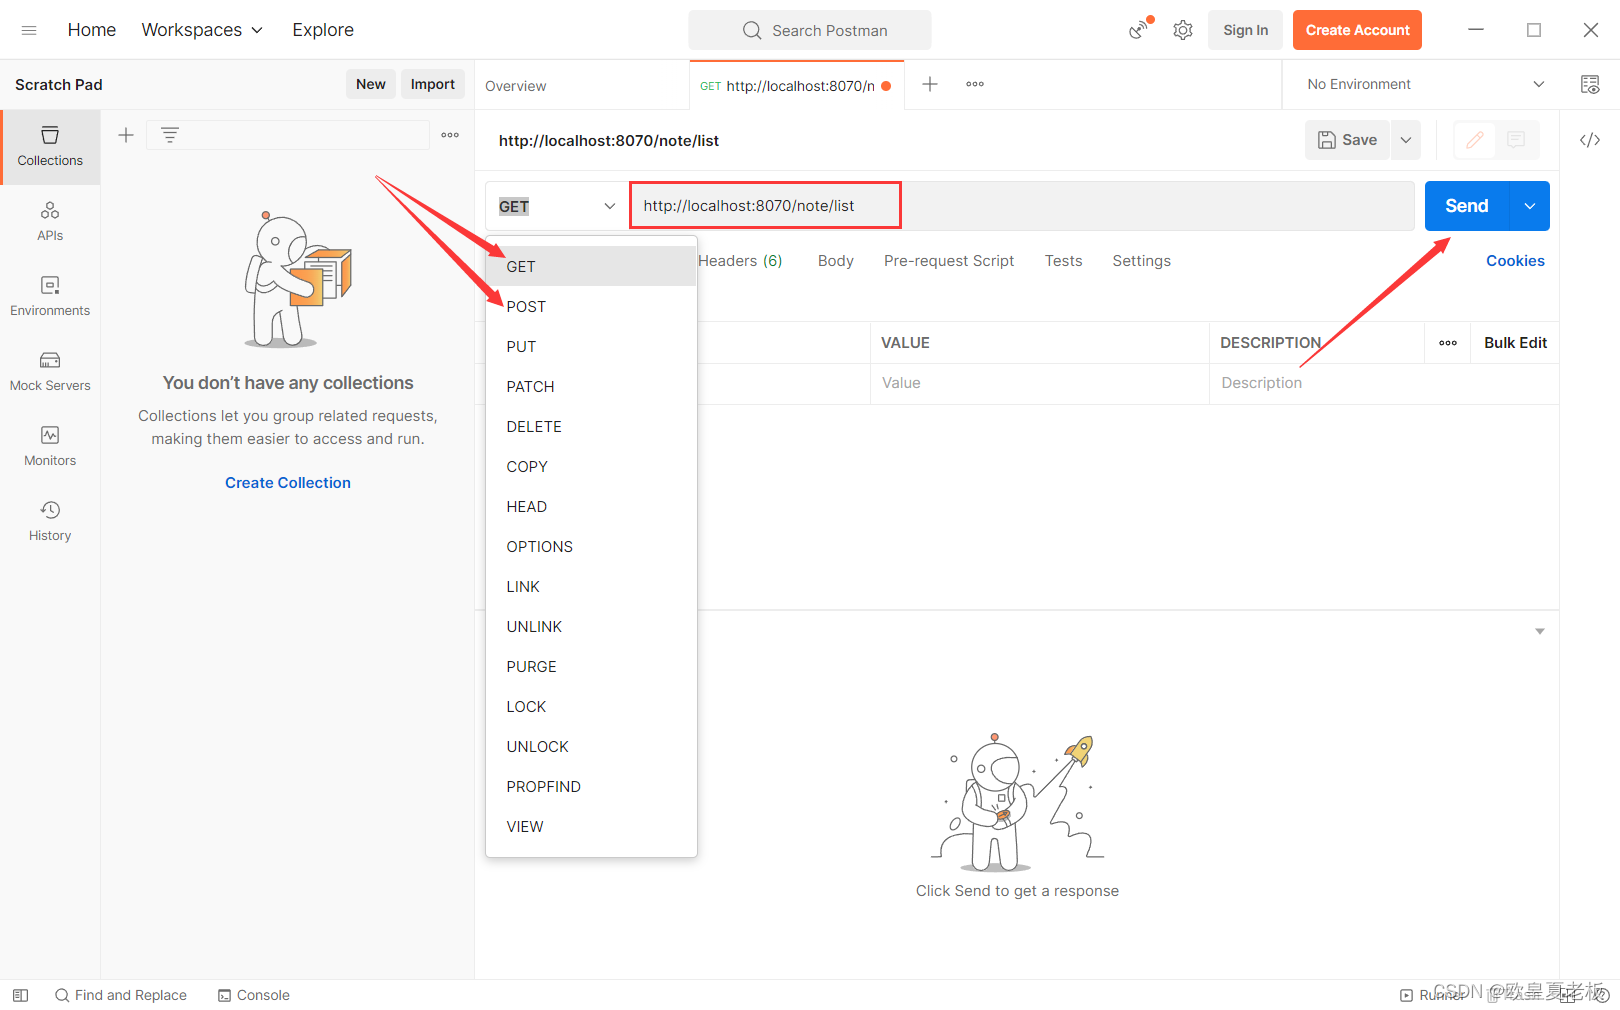1620x1010 pixels.
Task: Click the Value cell in params
Action: [1040, 383]
